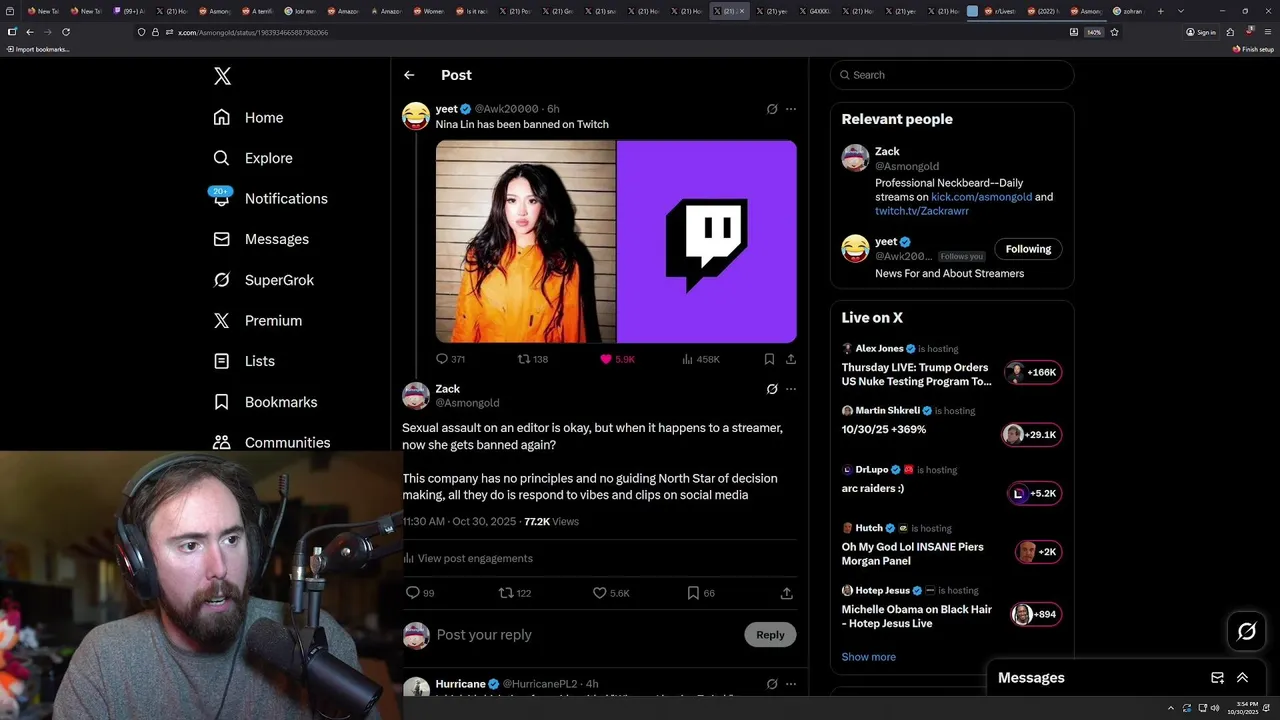1280x720 pixels.
Task: Share yeet's post via share icon
Action: point(791,359)
